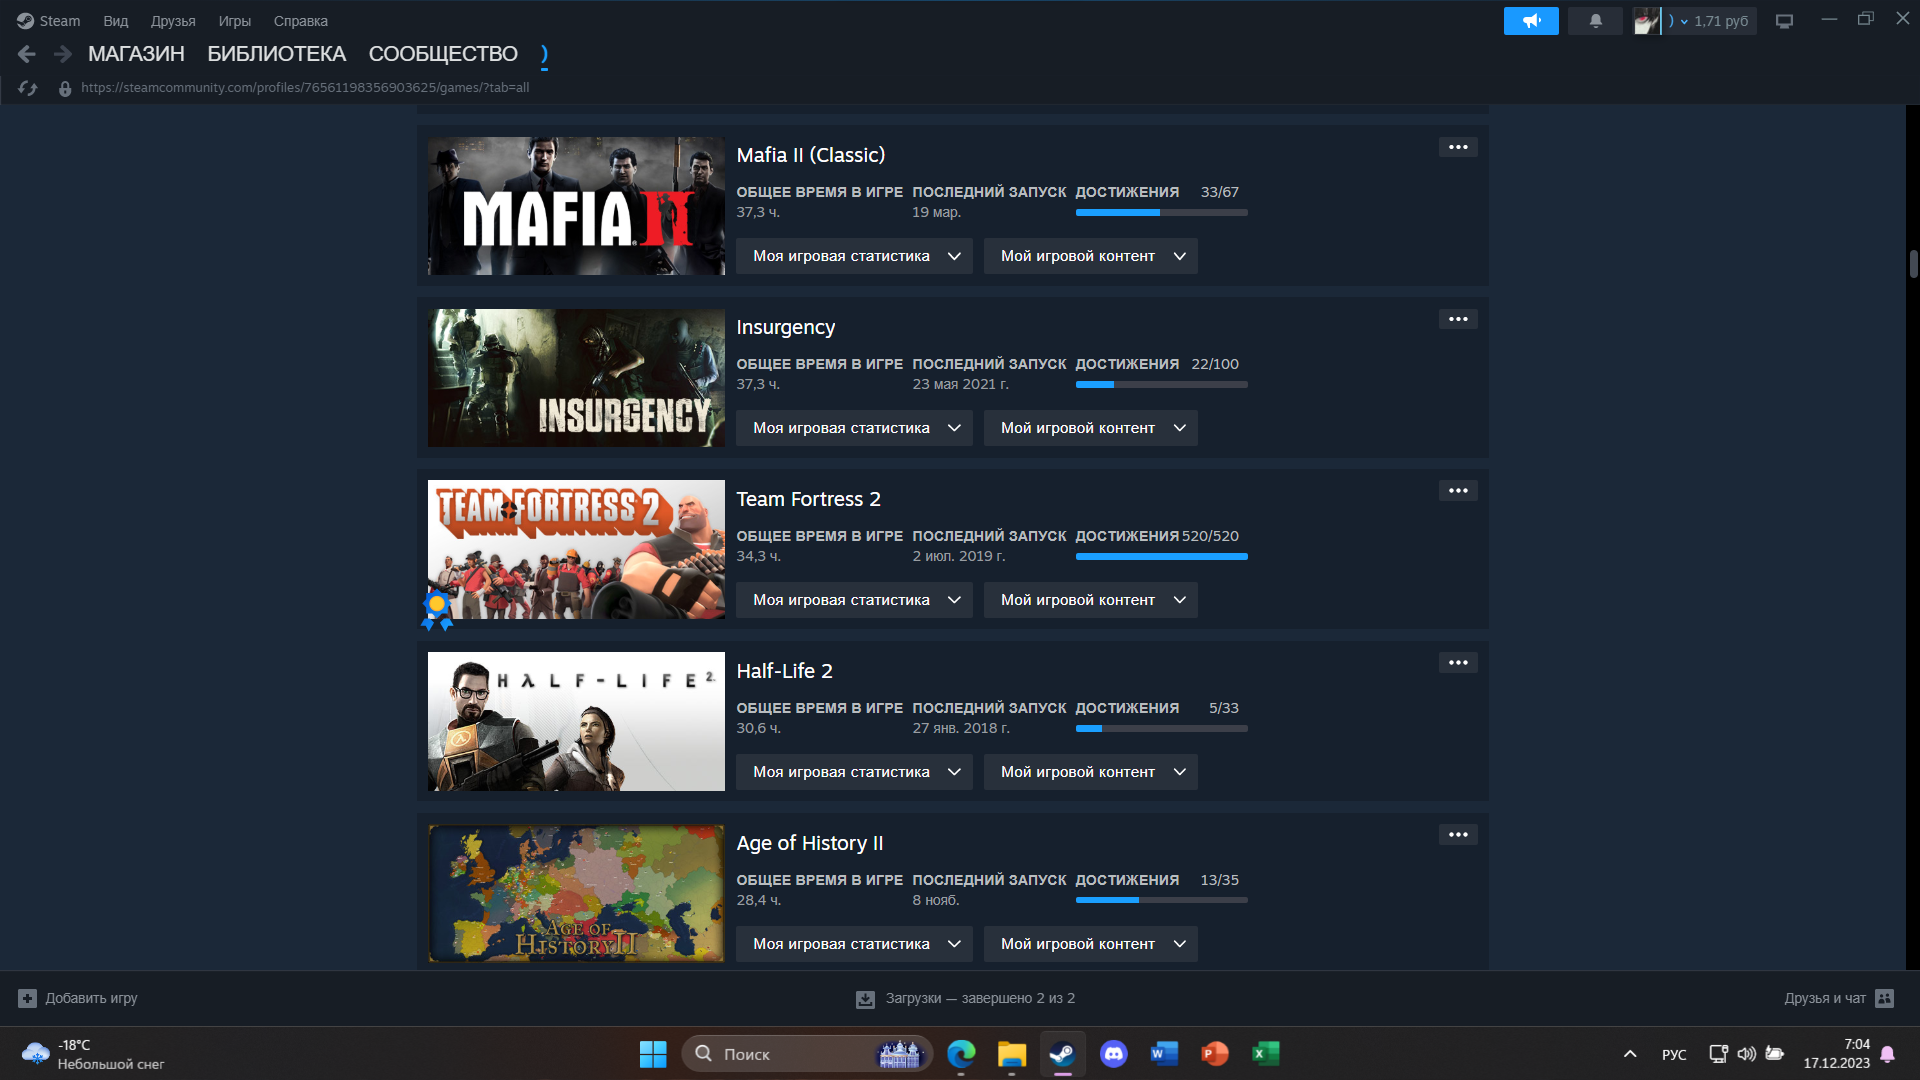Open Big Picture mode monitor icon
Image resolution: width=1920 pixels, height=1080 pixels.
(1784, 21)
